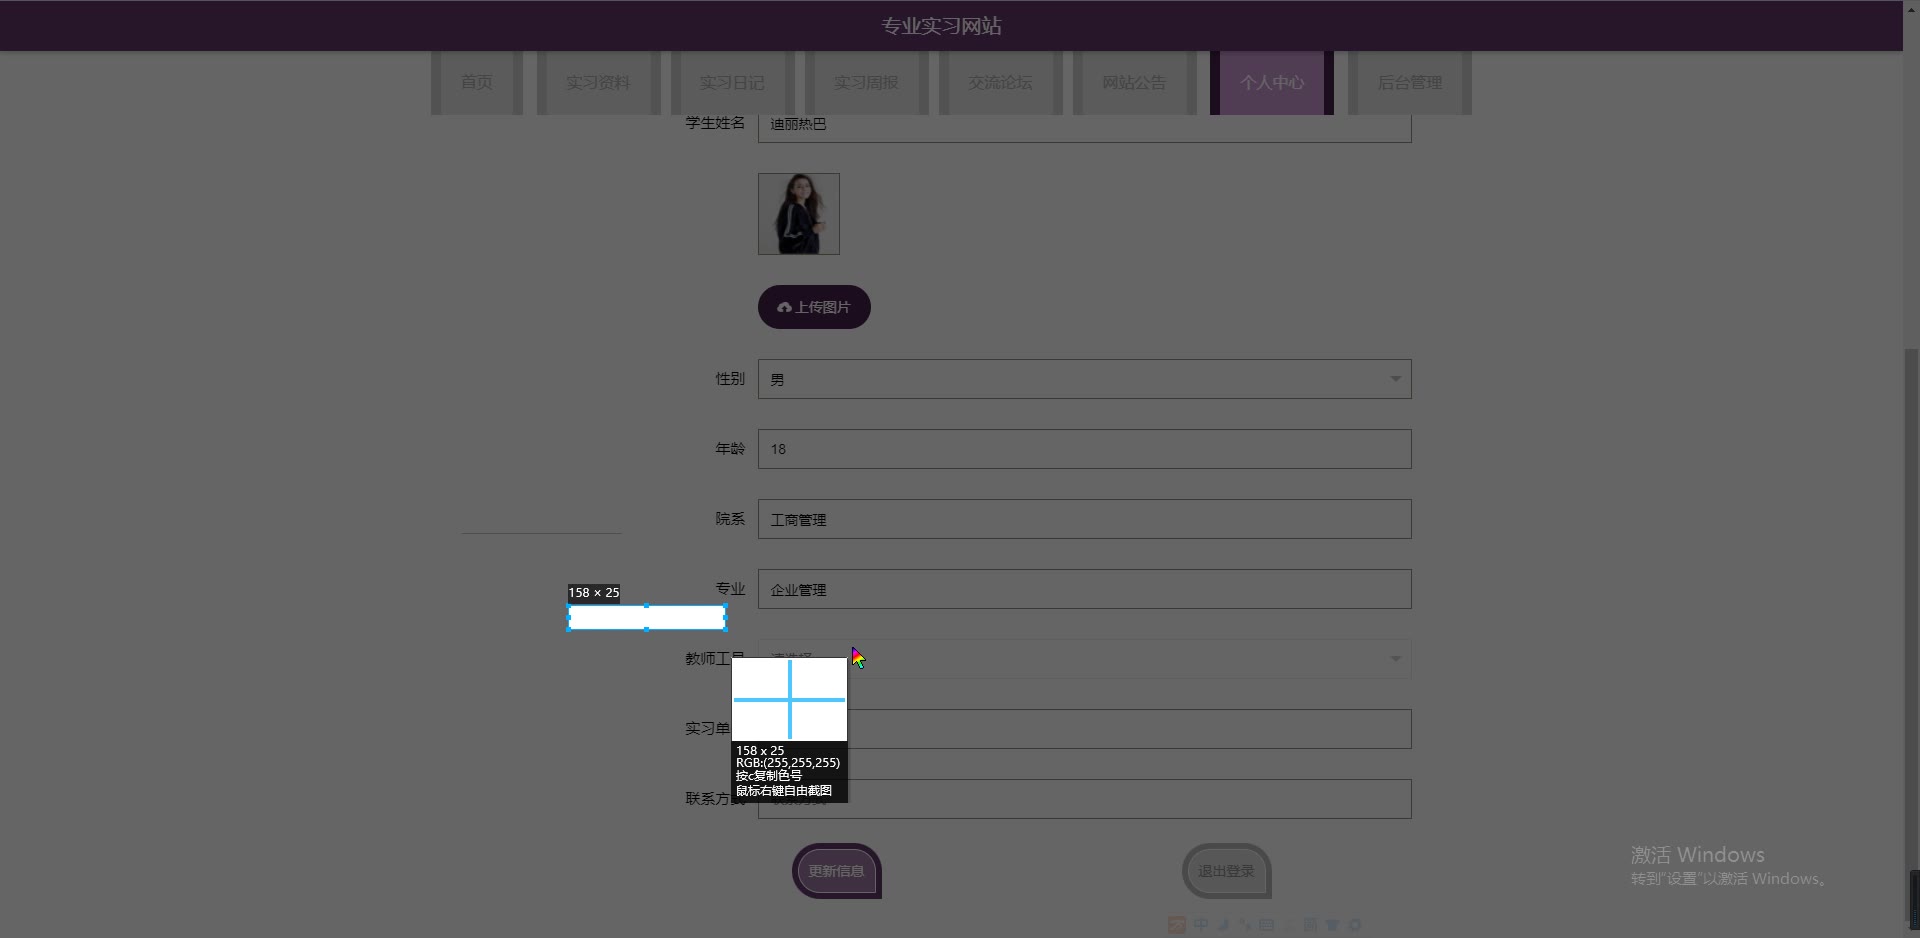Go to the 交流论坛 tab

point(1000,83)
